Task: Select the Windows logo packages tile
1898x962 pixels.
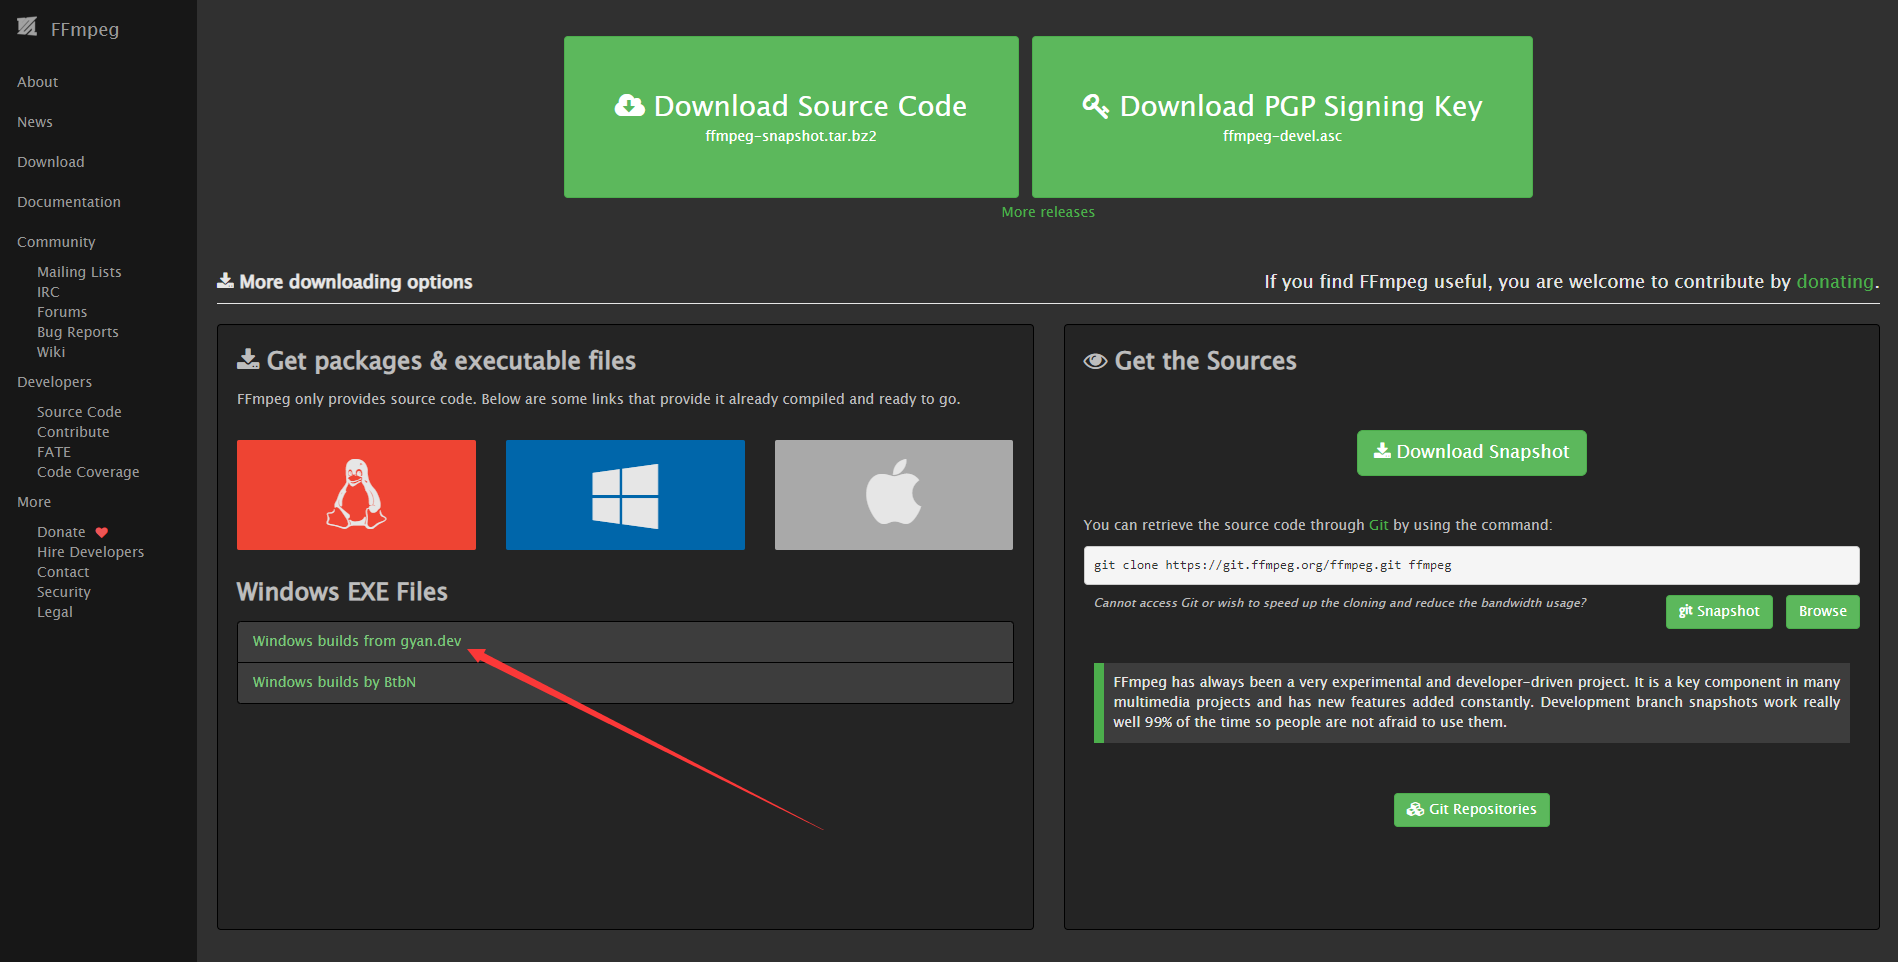Action: [625, 495]
